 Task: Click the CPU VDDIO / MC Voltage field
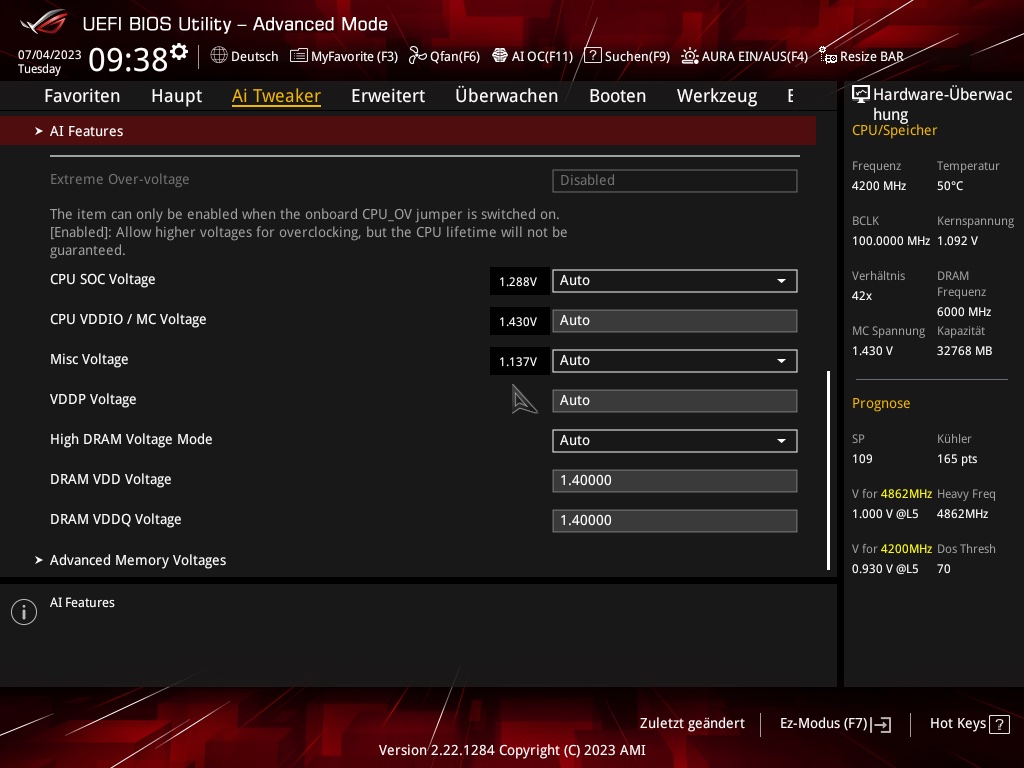(x=675, y=321)
